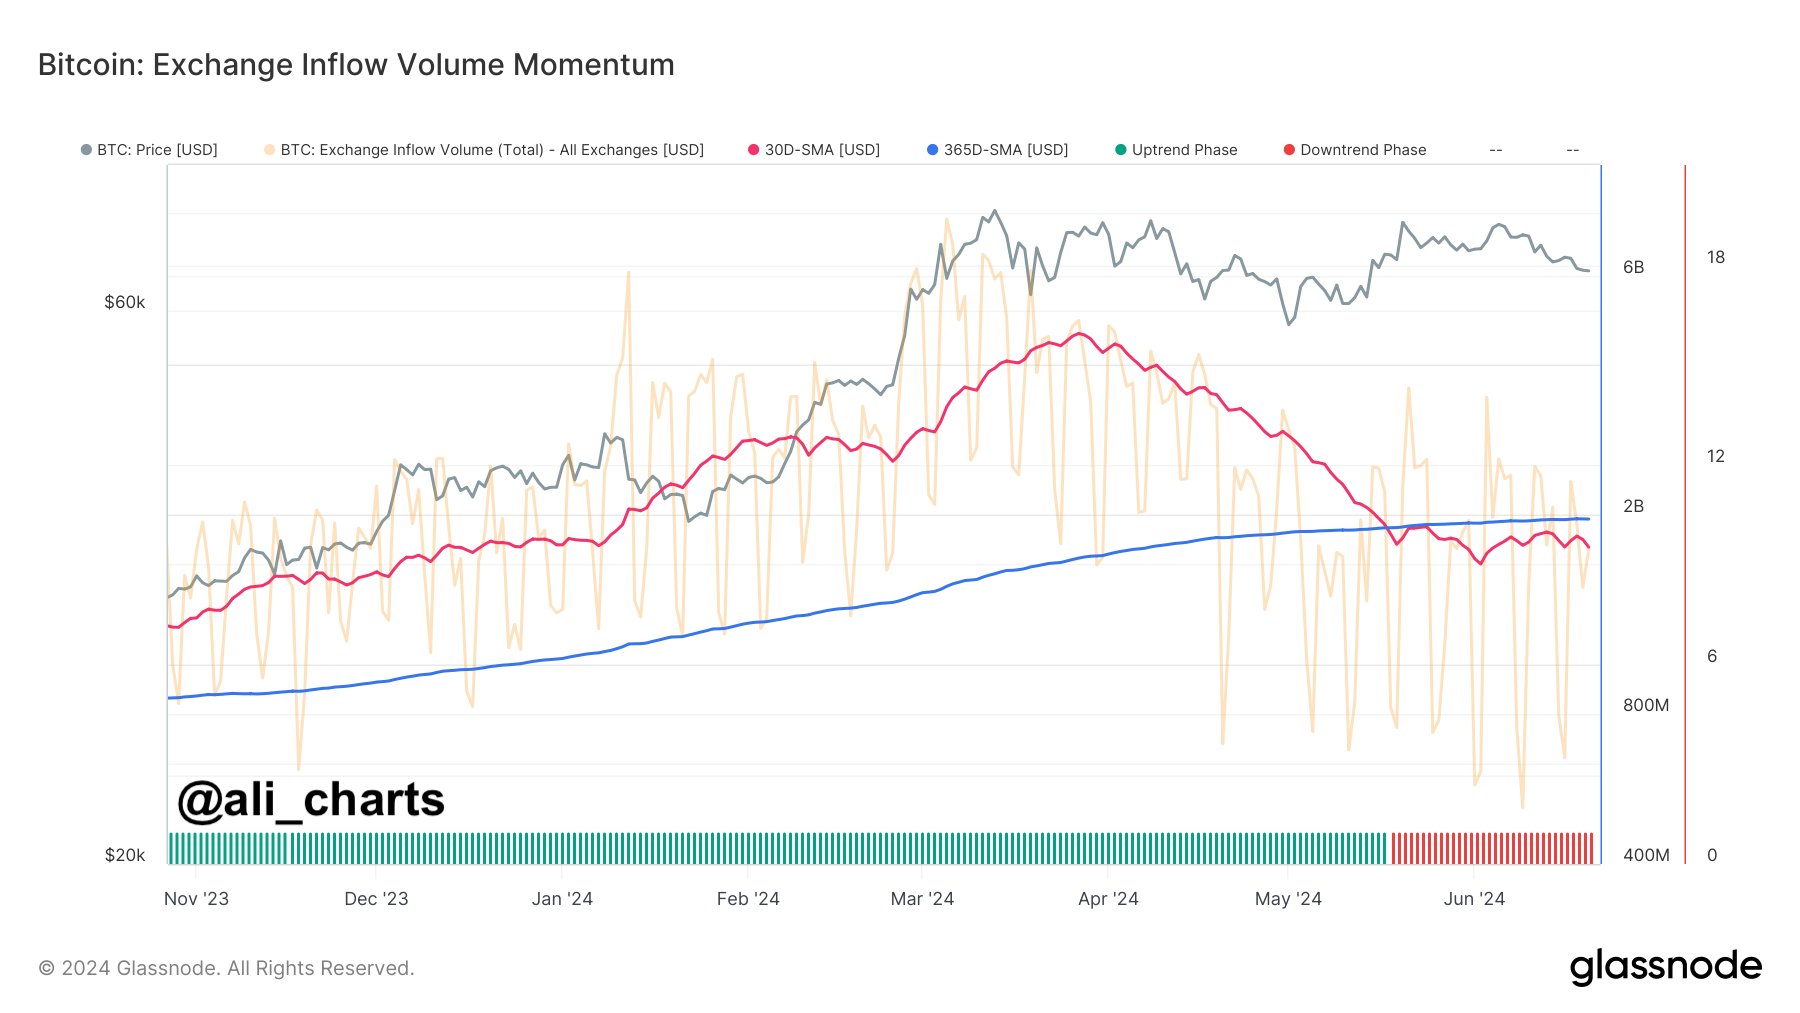Toggle the BTC: Price [USD] legend entry
Image resolution: width=1800 pixels, height=1013 pixels.
(149, 150)
